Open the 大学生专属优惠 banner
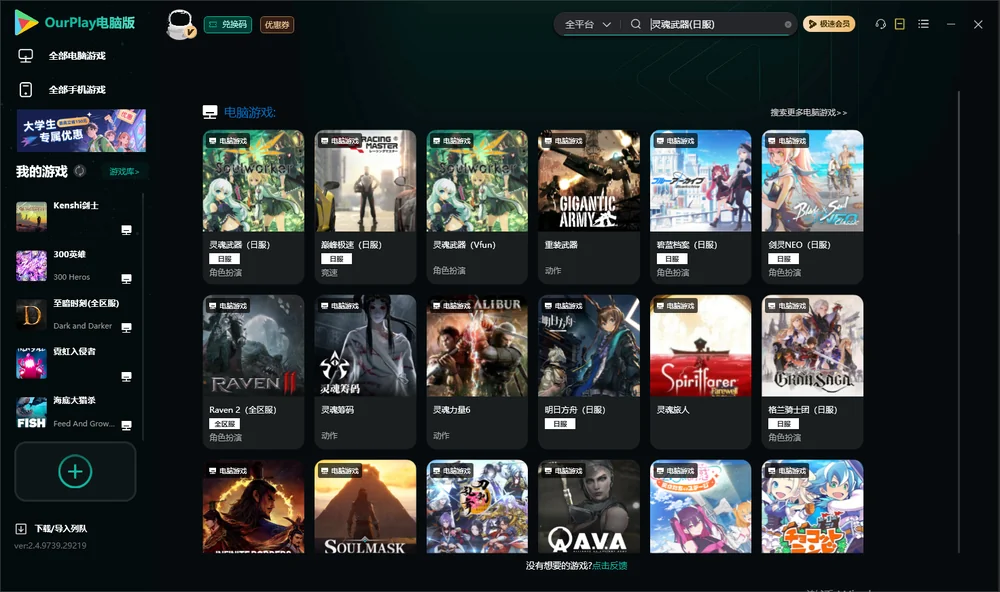Screen dimensions: 1000x592 tap(82, 131)
